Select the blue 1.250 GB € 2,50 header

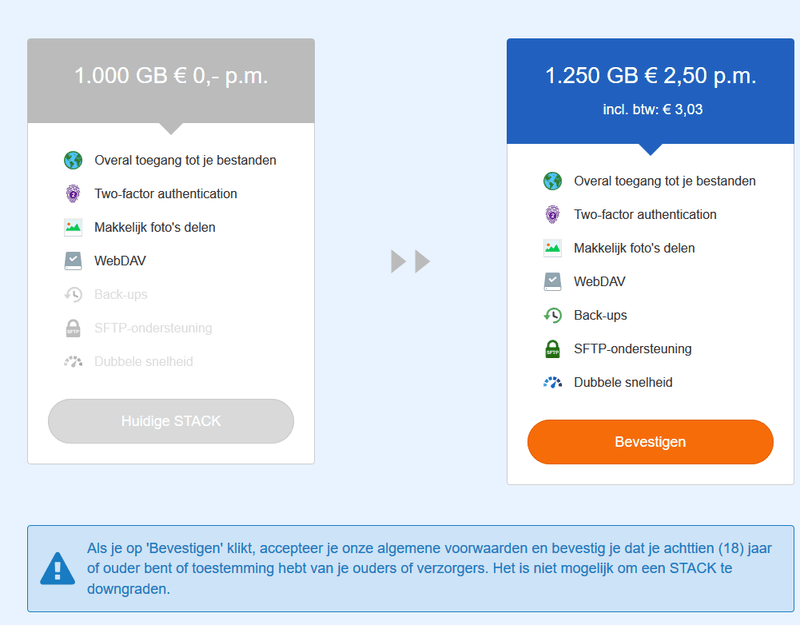pyautogui.click(x=650, y=76)
